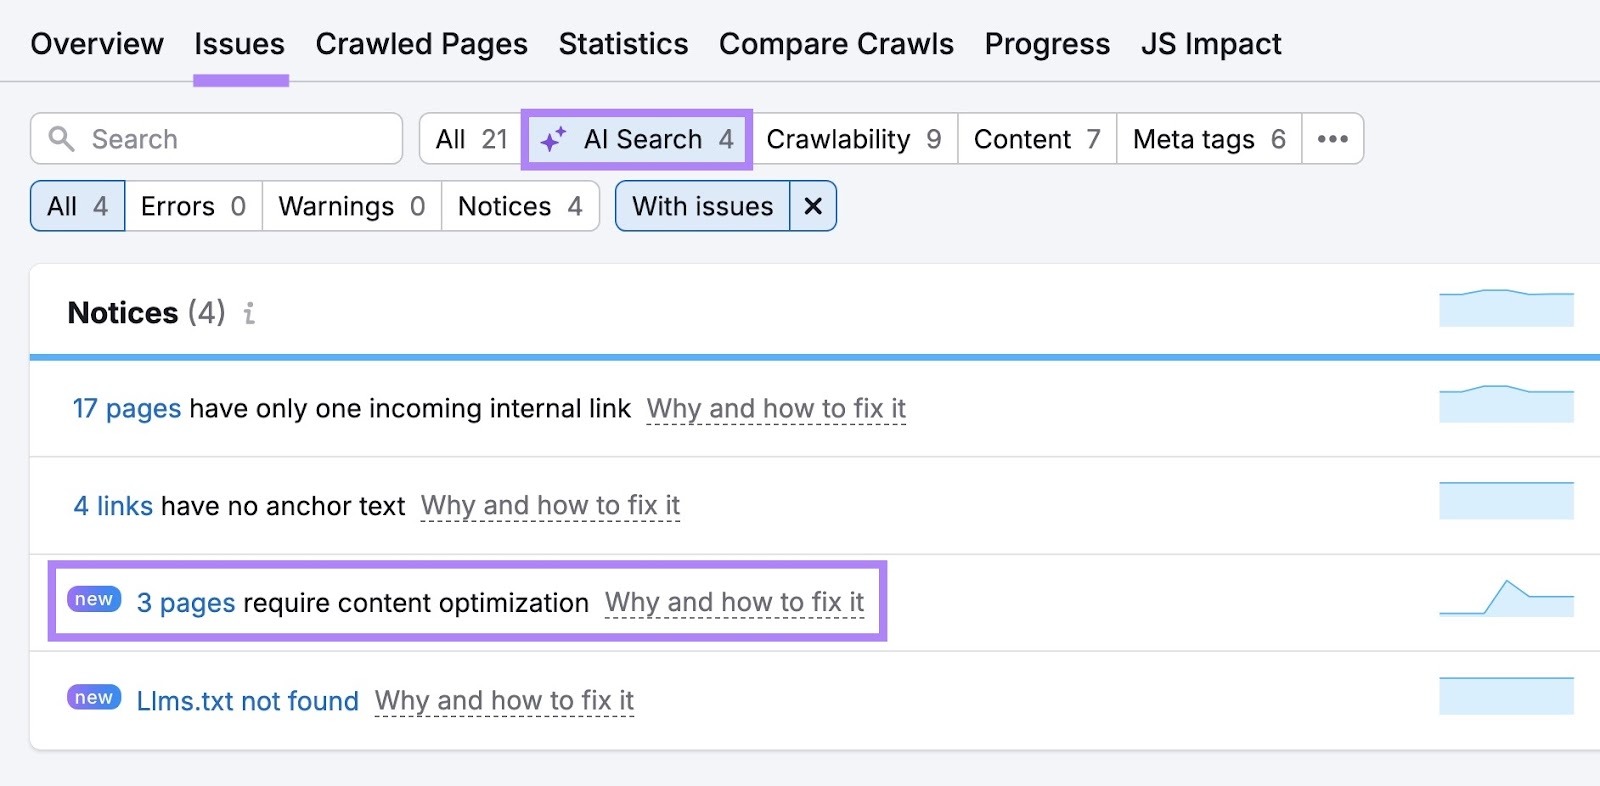
Task: Select the Notices filter chip
Action: [x=518, y=206]
